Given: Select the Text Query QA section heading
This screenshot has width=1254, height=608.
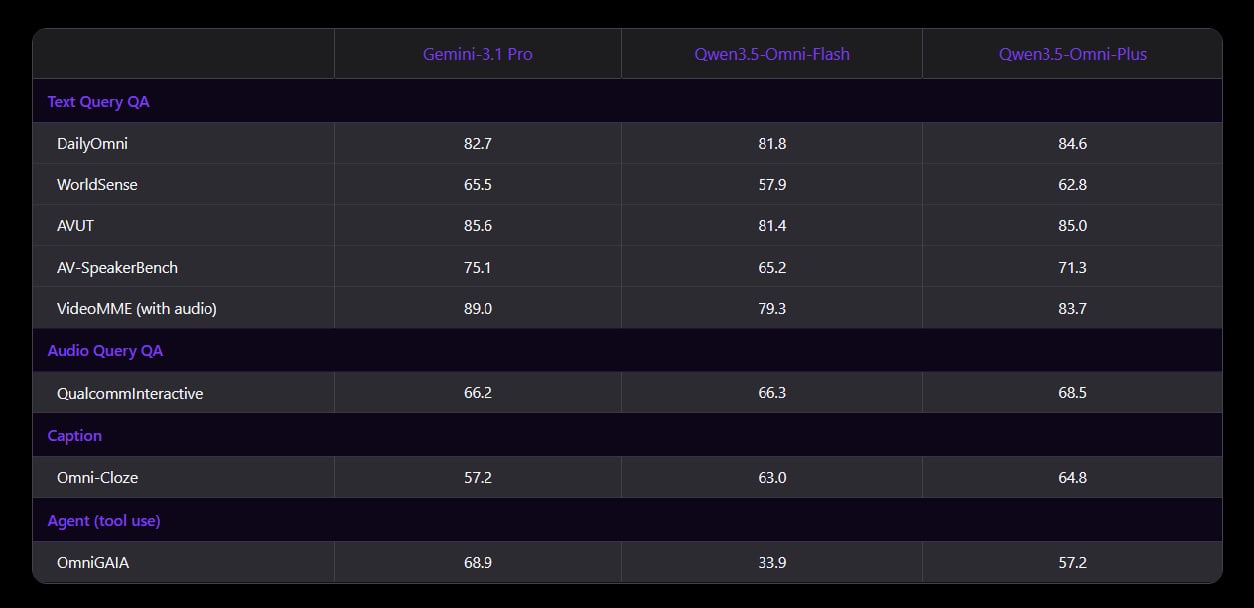Looking at the screenshot, I should (x=98, y=101).
